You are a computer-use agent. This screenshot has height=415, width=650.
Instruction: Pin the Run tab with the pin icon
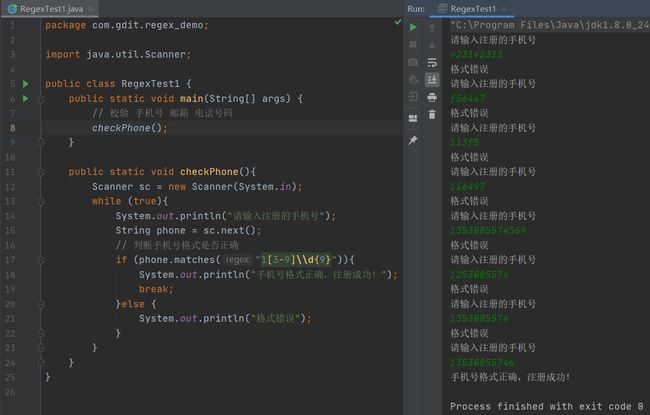click(x=413, y=140)
